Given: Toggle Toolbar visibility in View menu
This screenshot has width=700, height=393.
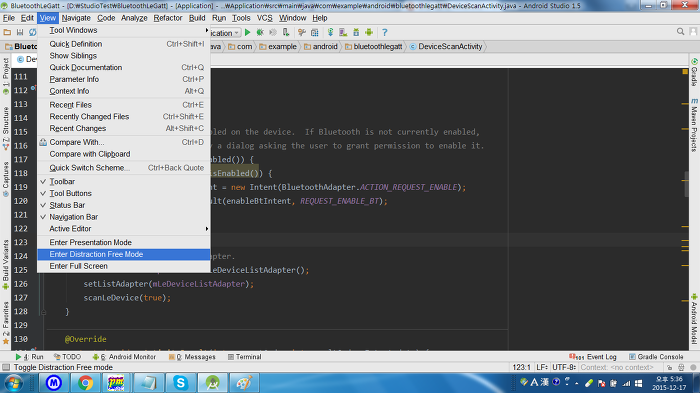Looking at the screenshot, I should pyautogui.click(x=124, y=181).
